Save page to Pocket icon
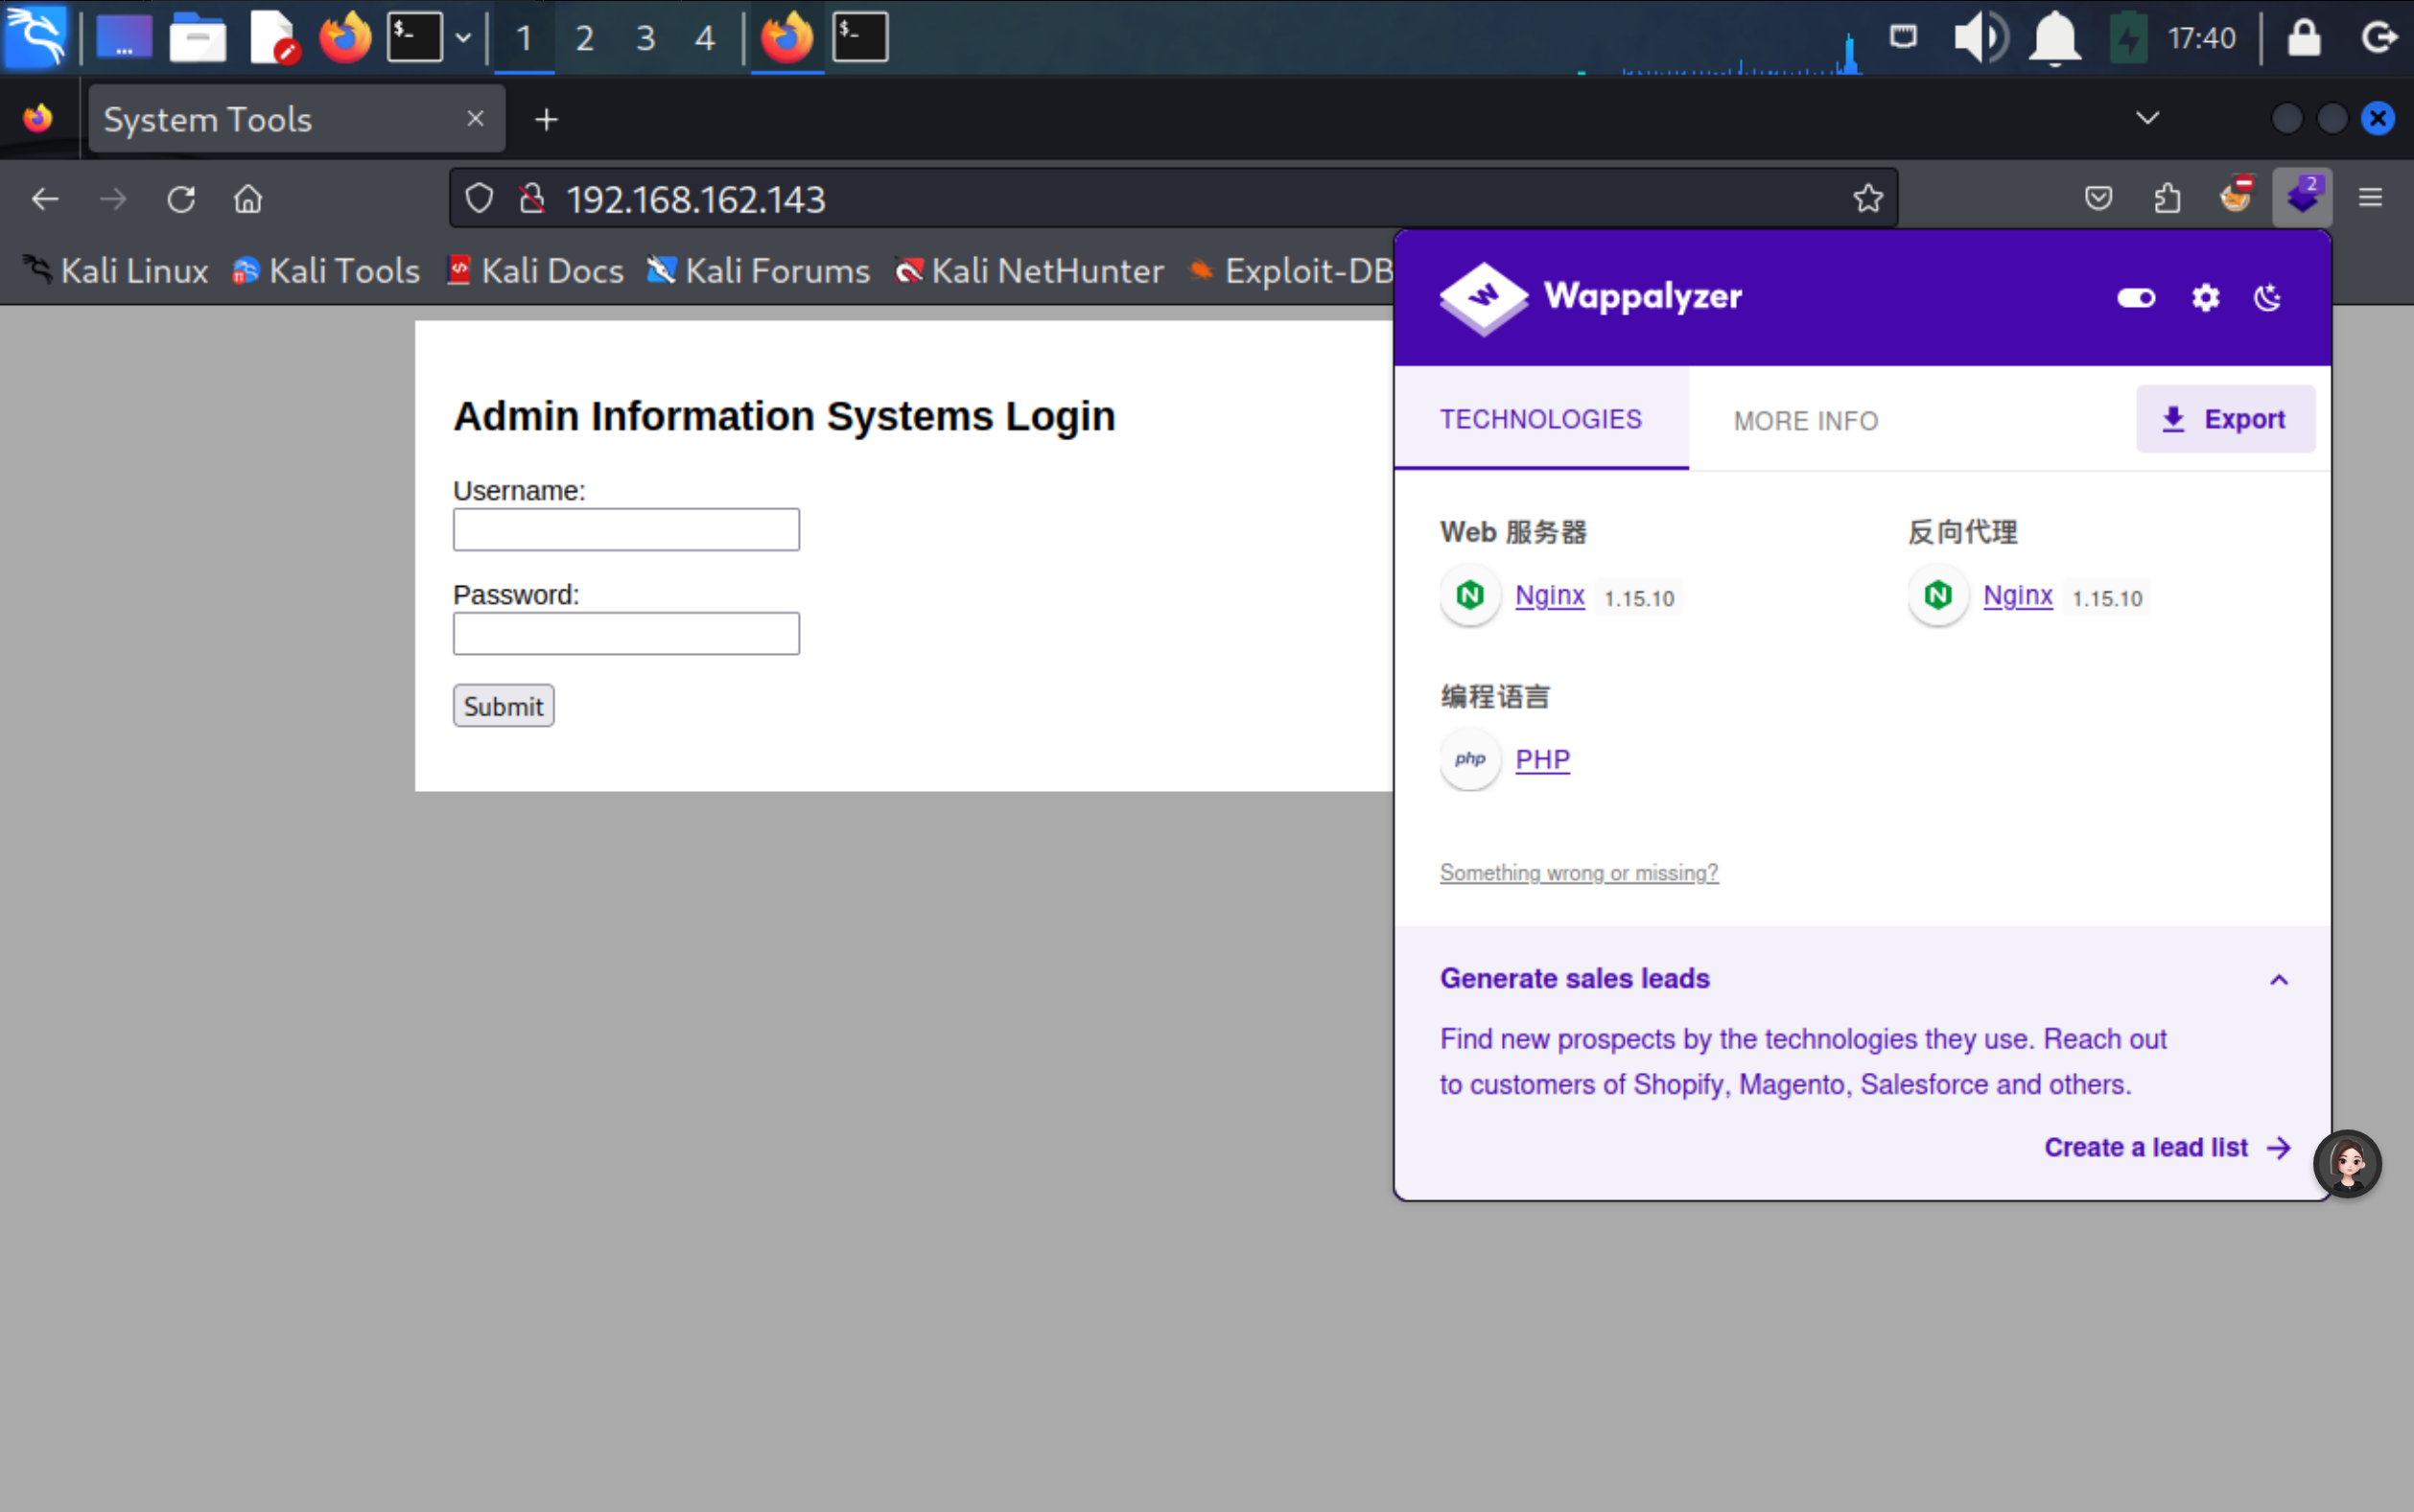The height and width of the screenshot is (1512, 2414). pyautogui.click(x=2098, y=198)
